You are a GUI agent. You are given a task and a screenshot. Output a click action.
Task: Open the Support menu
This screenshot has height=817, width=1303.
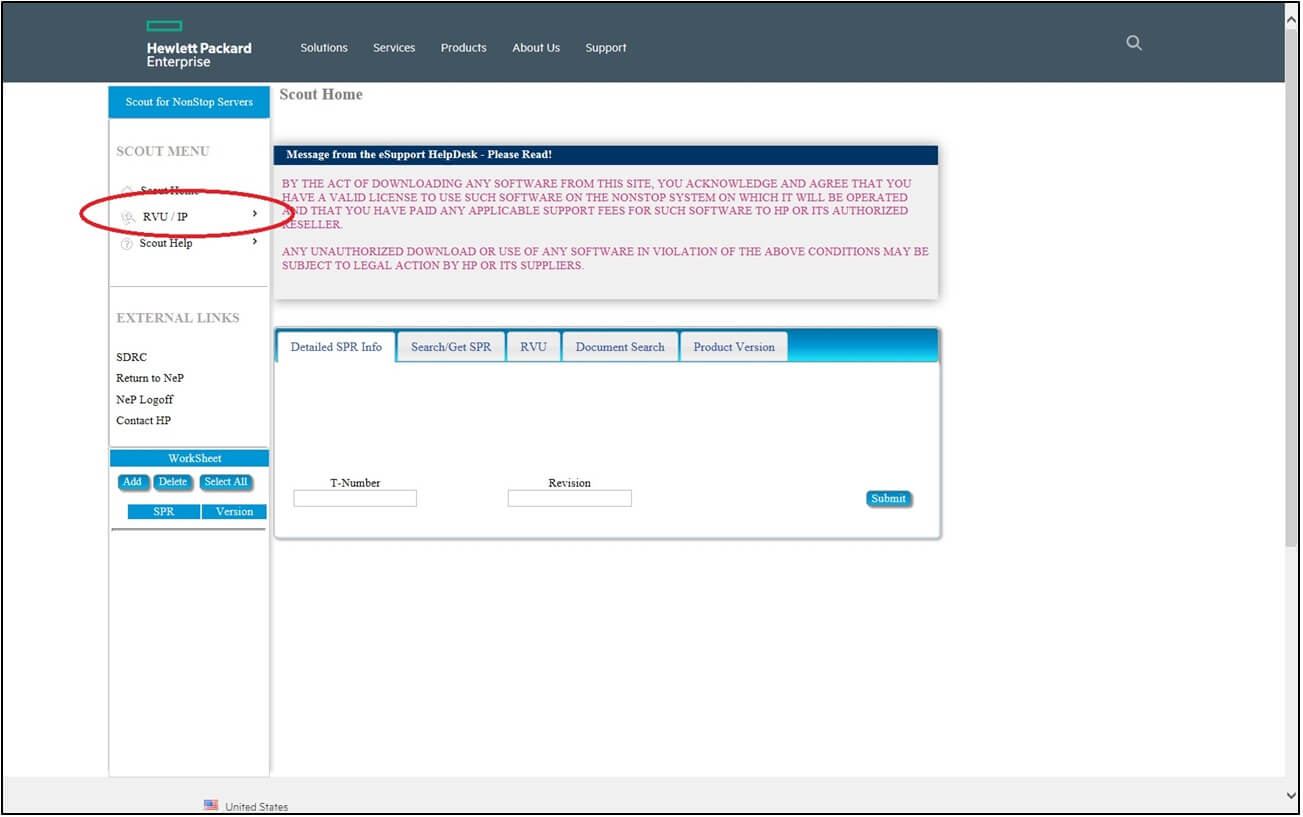point(606,48)
